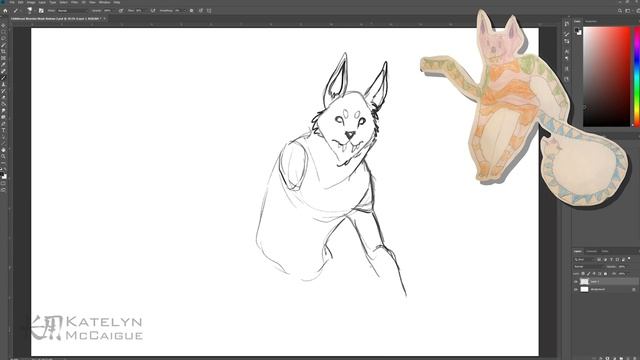The height and width of the screenshot is (360, 640).
Task: Toggle lock all padlock in Layers panel
Action: pyautogui.click(x=605, y=273)
